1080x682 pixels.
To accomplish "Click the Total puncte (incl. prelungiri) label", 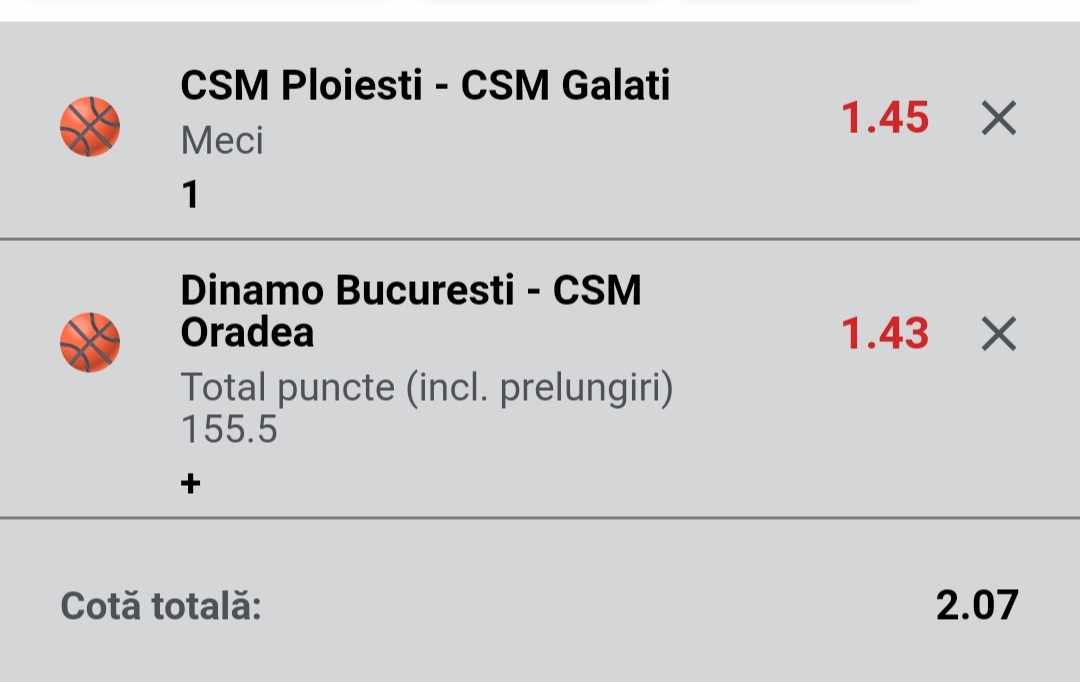I will click(427, 388).
